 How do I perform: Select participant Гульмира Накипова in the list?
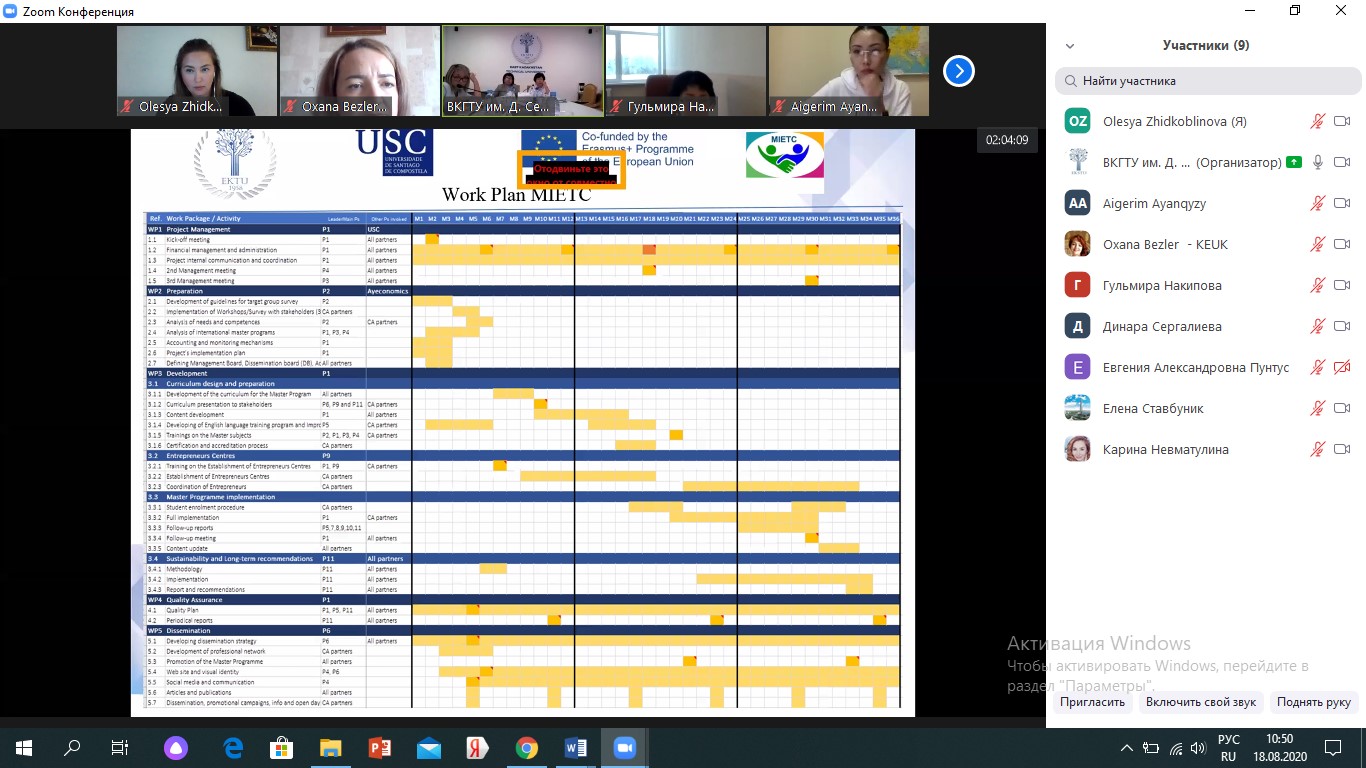1162,285
